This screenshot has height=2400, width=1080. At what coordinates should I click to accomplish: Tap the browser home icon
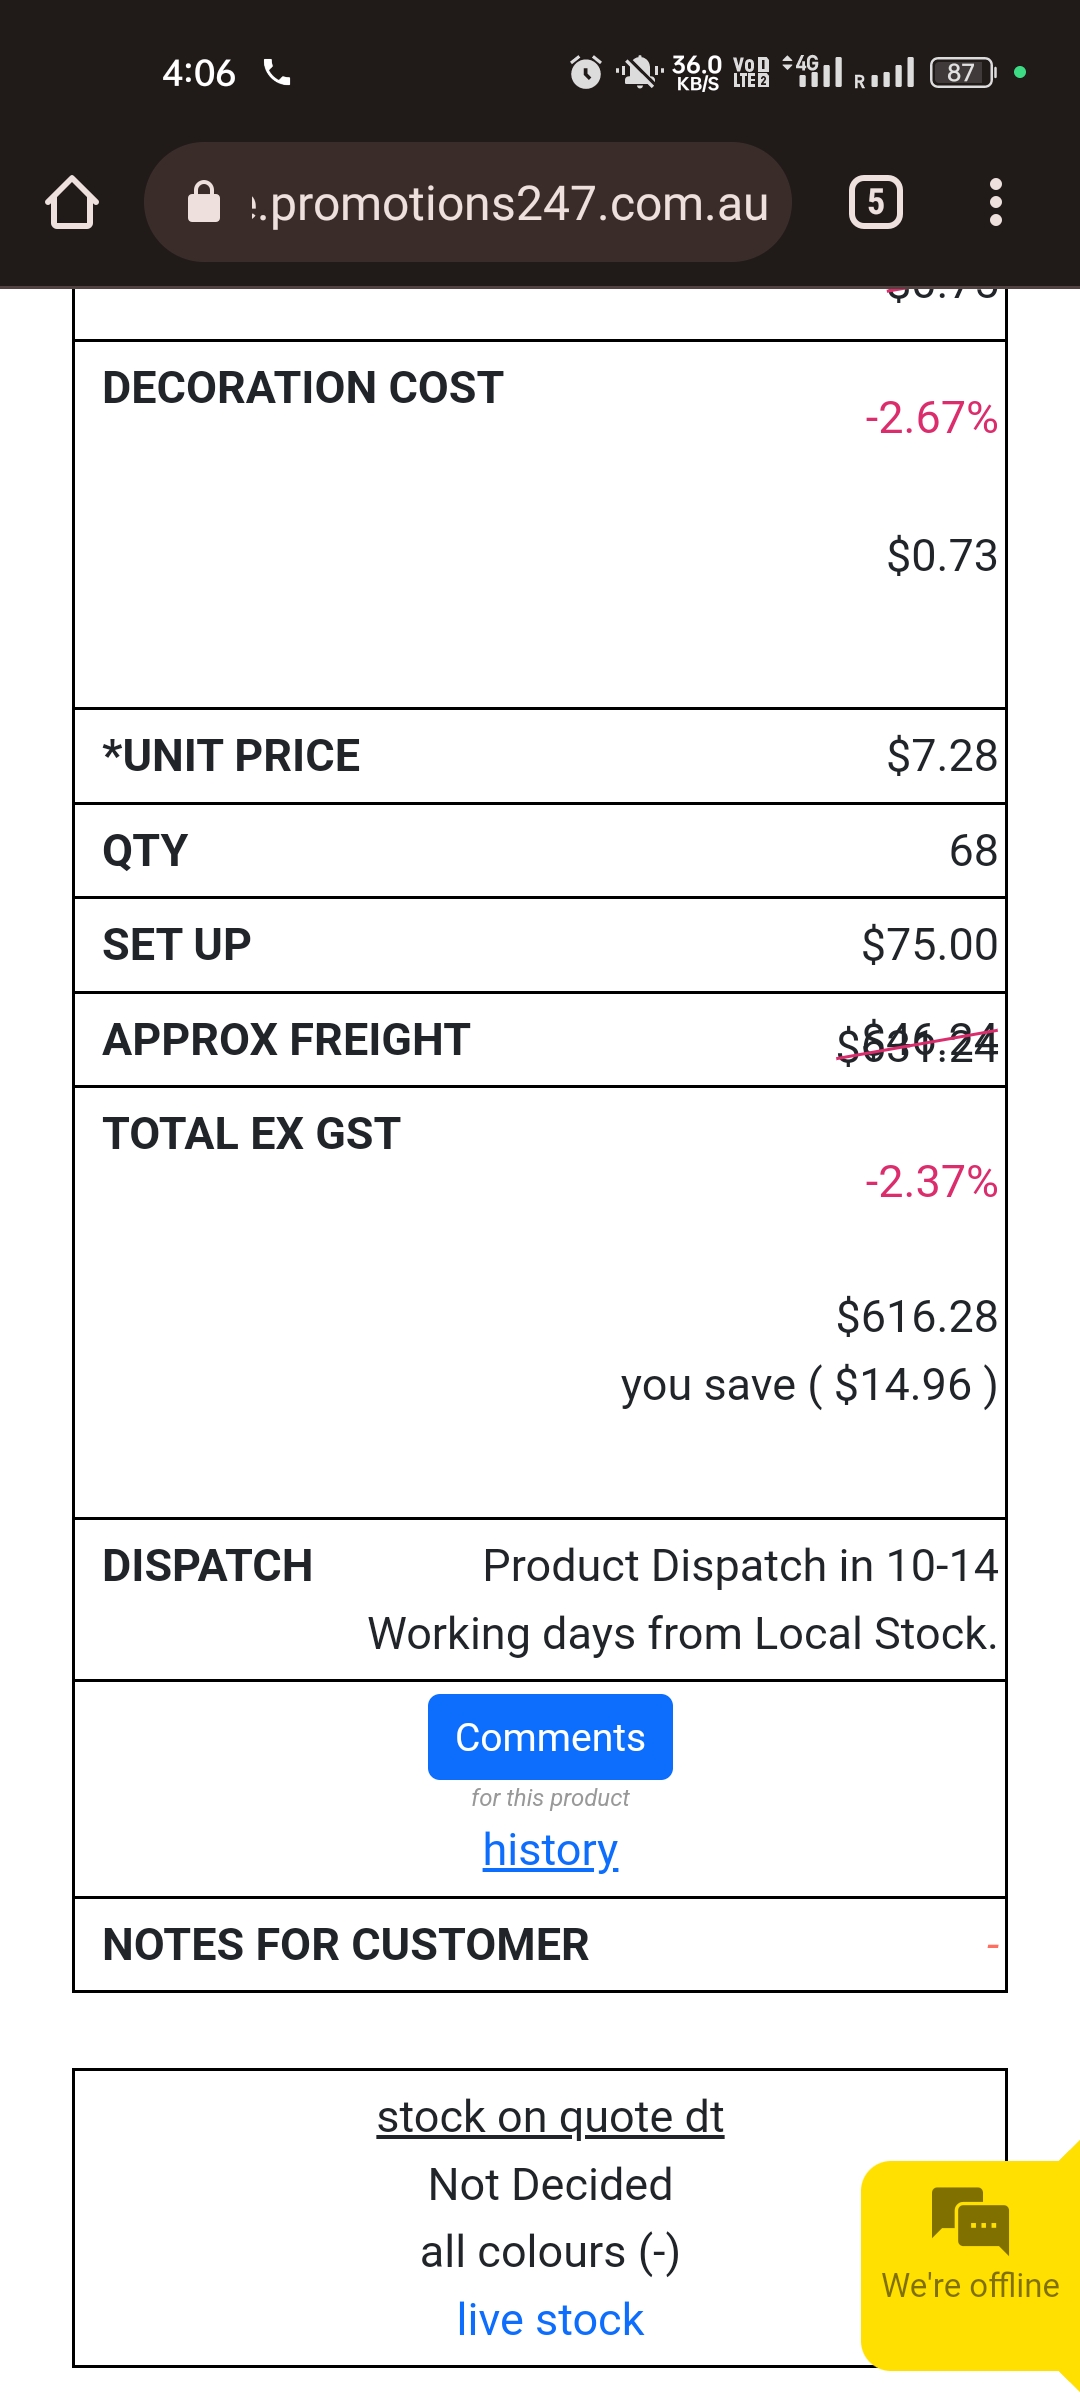coord(72,203)
